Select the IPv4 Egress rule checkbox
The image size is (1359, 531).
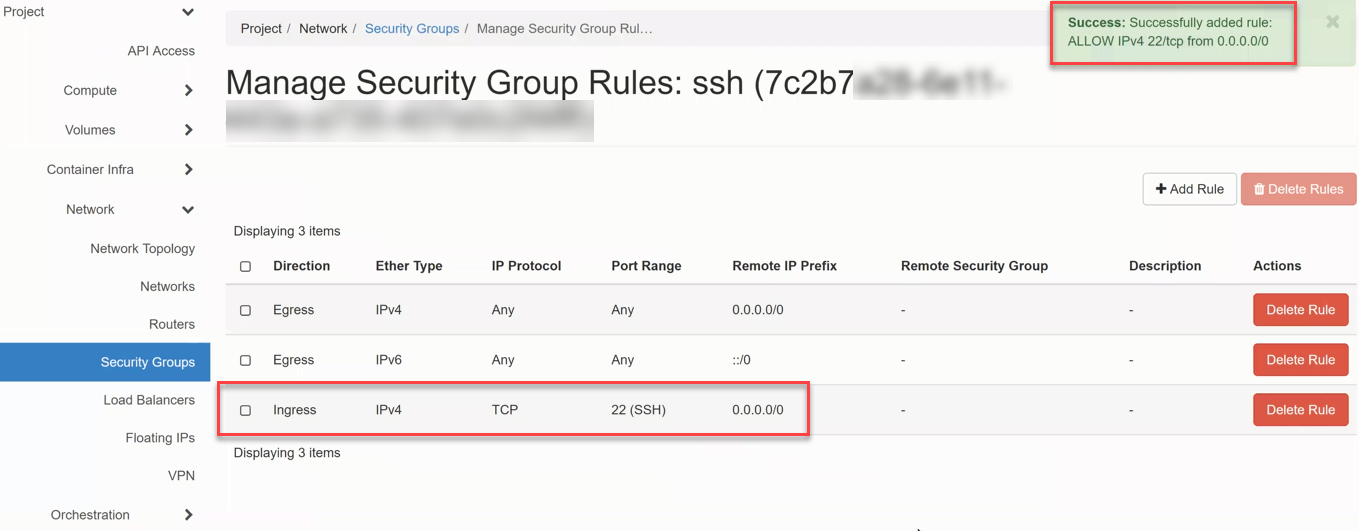coord(246,311)
